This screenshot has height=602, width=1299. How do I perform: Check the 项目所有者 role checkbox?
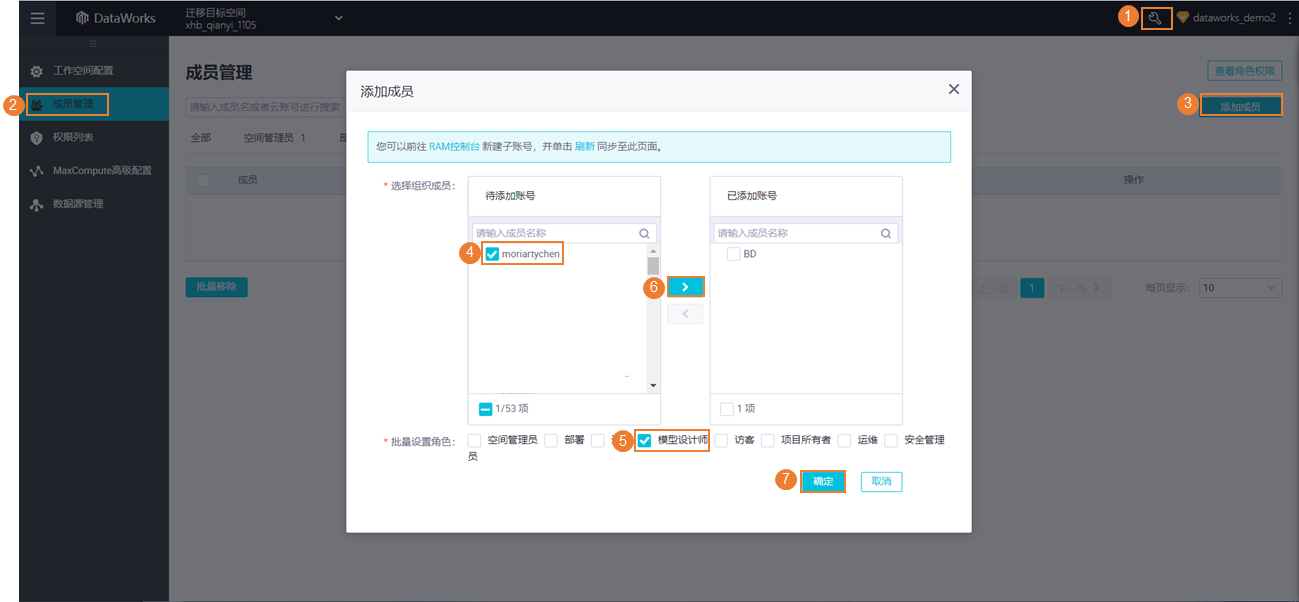coord(768,440)
